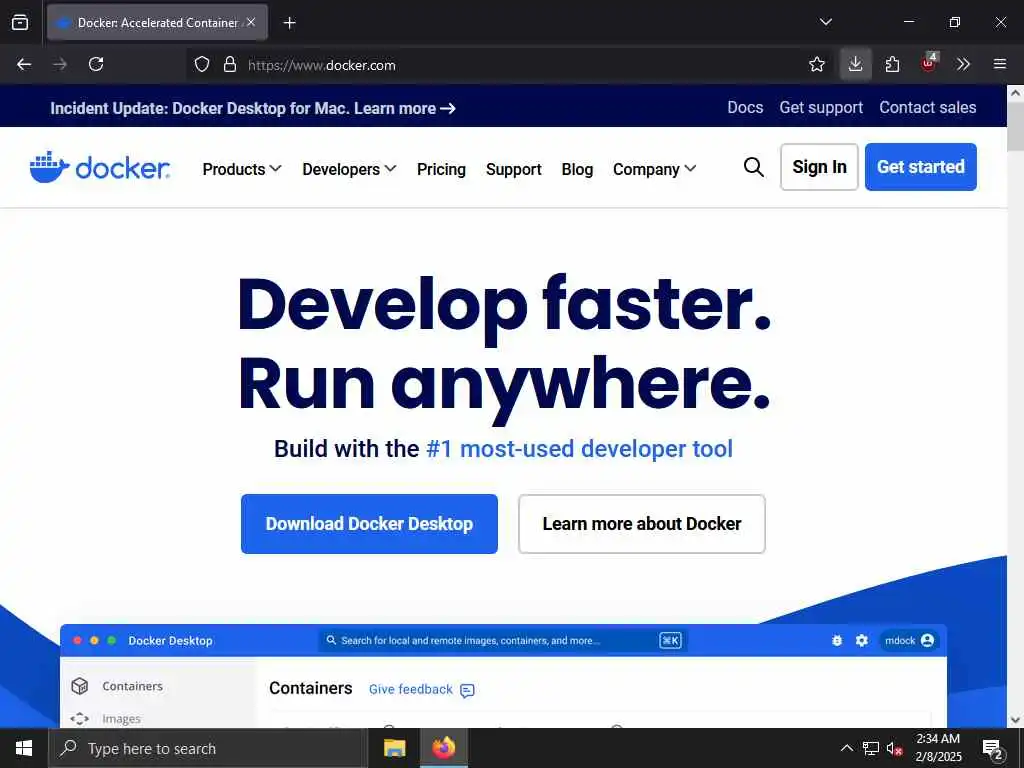Screen dimensions: 1024x768
Task: Open the network tray icon
Action: (x=871, y=748)
